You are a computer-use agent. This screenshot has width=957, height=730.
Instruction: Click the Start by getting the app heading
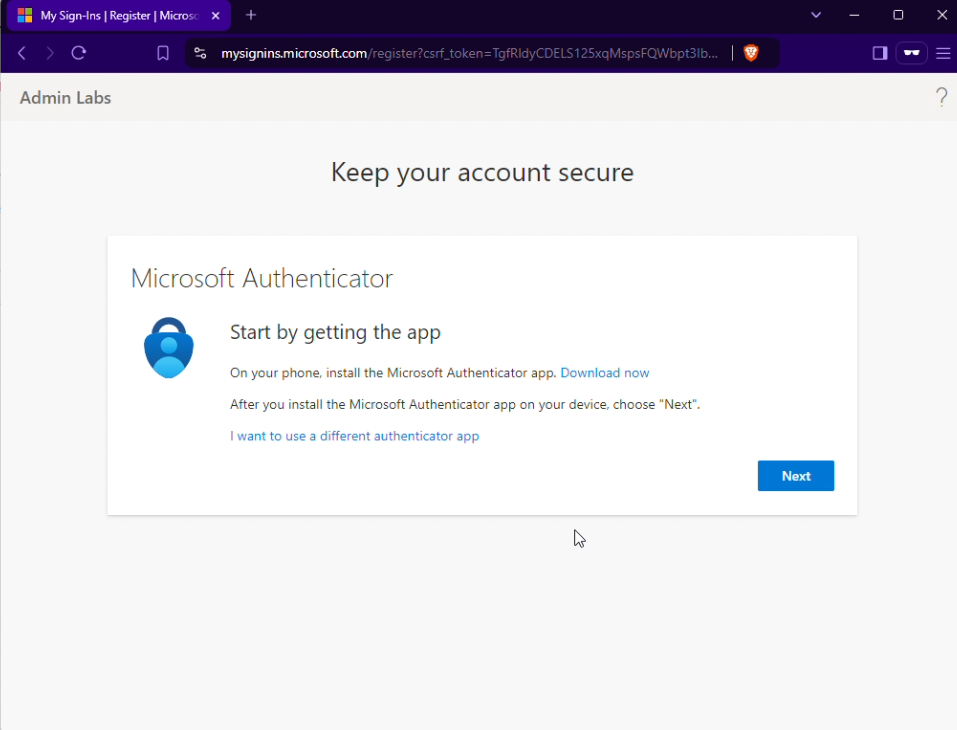pos(335,332)
